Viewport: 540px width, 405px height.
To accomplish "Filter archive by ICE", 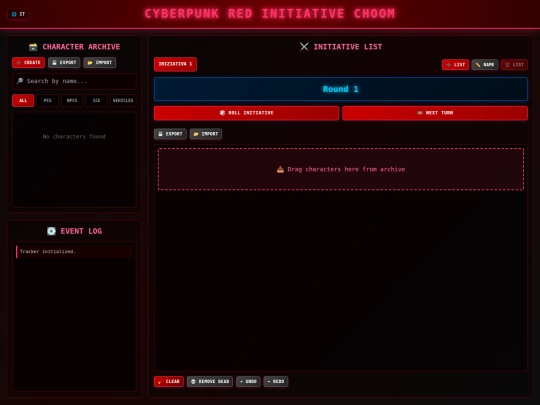I will 96,101.
